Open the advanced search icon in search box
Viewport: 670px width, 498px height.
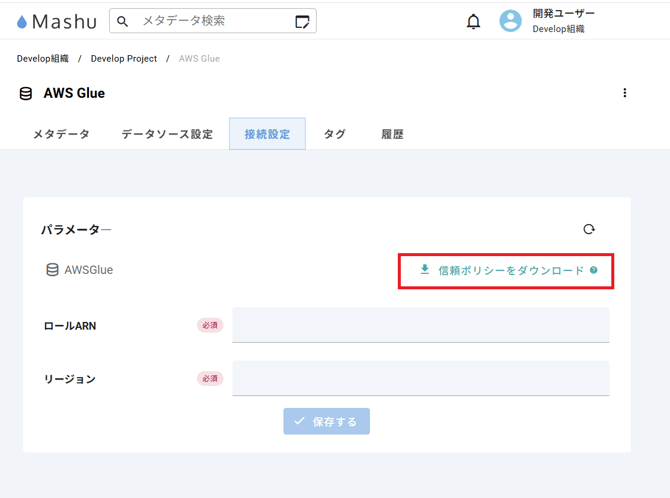[x=302, y=21]
